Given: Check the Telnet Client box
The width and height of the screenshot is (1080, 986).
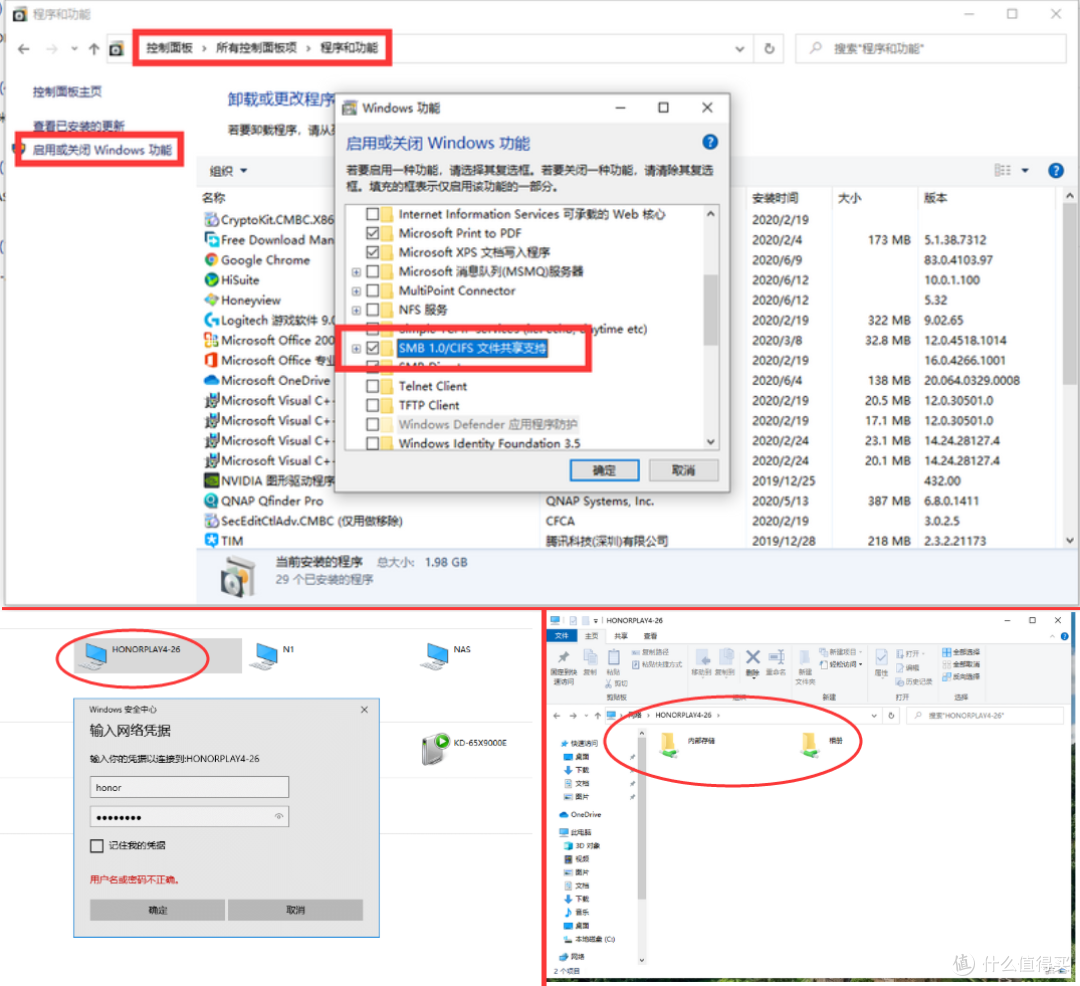Looking at the screenshot, I should click(x=373, y=386).
